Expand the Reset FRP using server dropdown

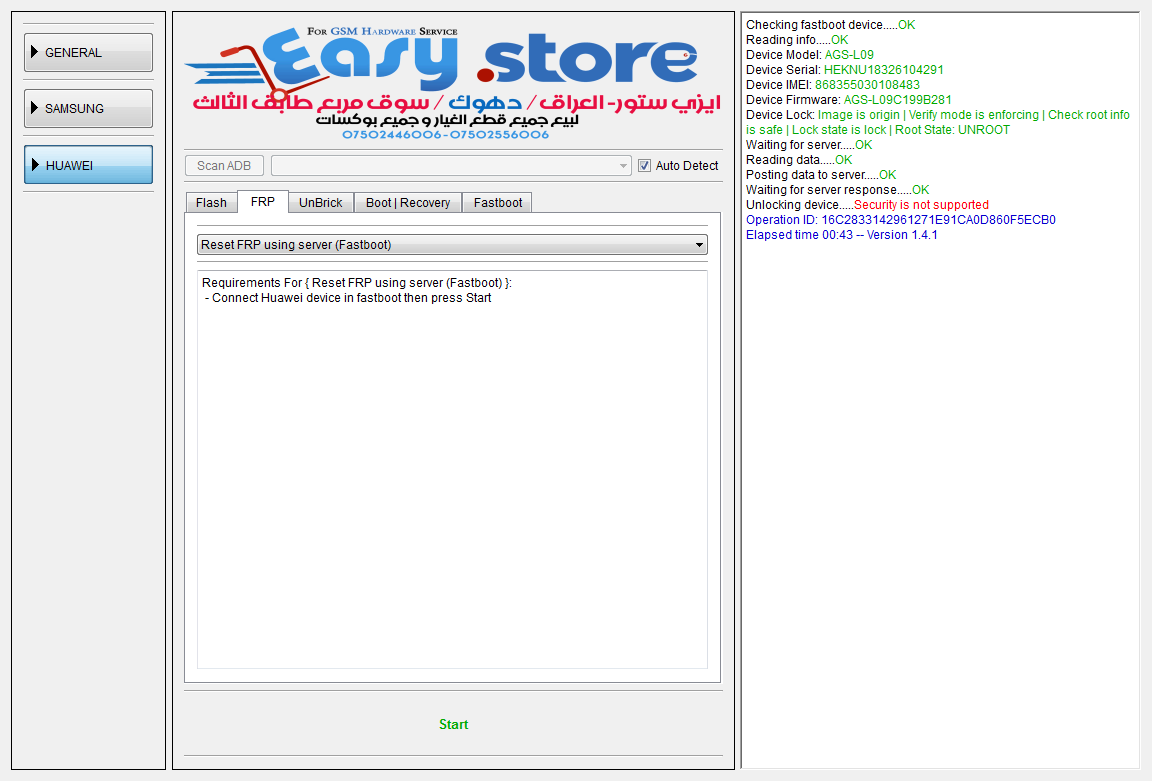pos(452,245)
